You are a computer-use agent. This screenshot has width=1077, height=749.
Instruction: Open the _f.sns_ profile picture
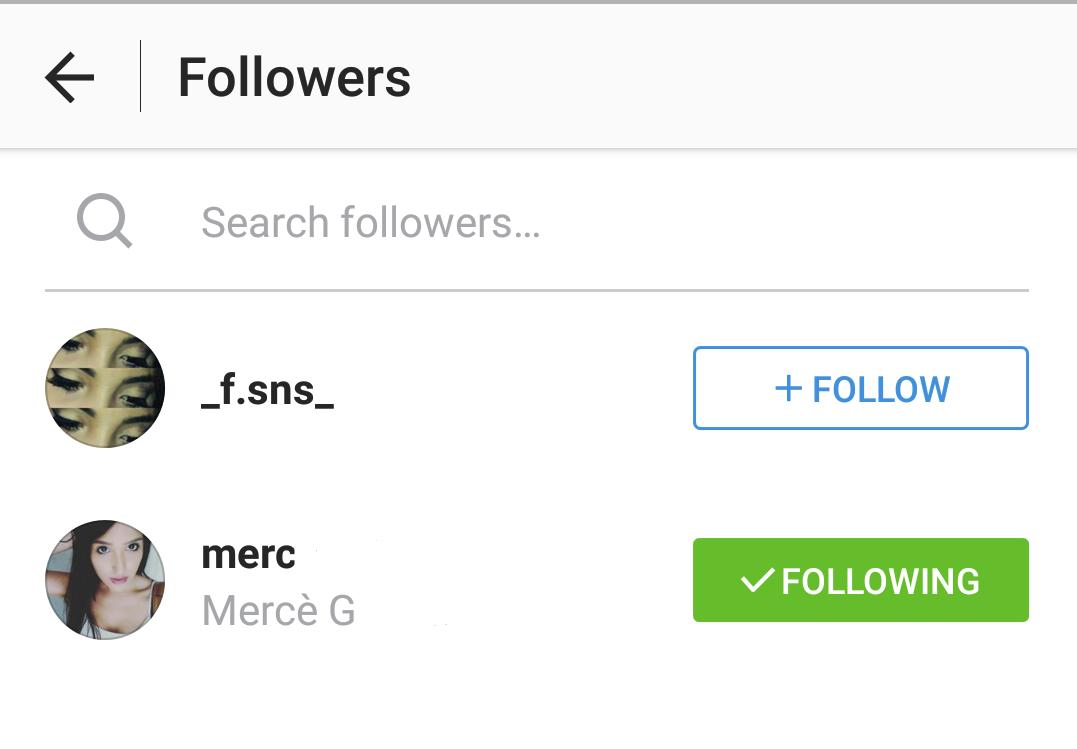click(x=105, y=388)
